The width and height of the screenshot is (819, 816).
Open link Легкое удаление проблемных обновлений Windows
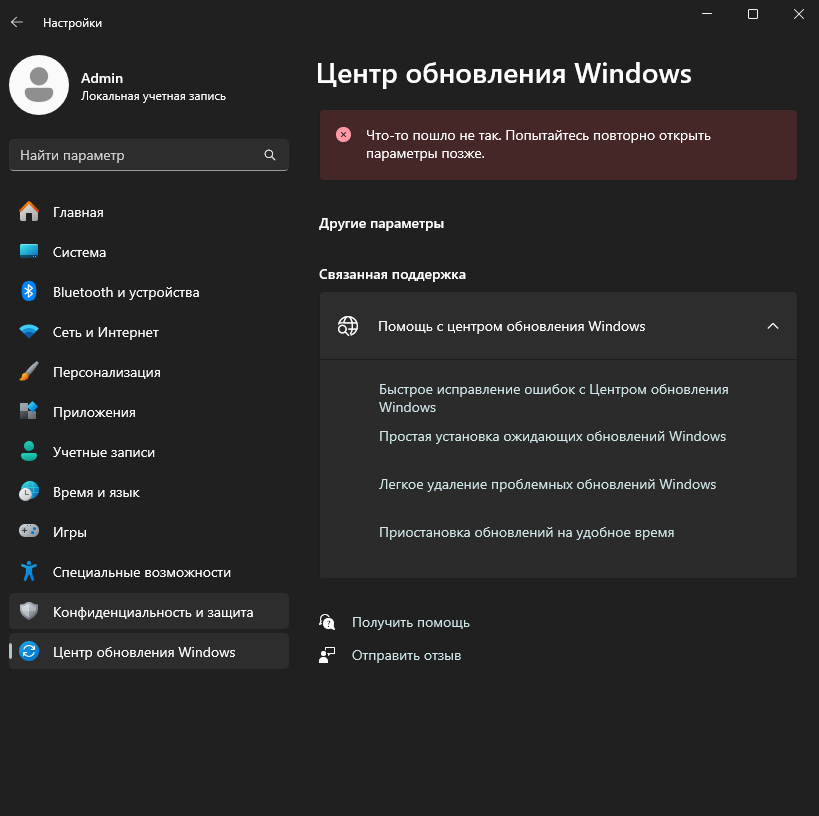point(547,484)
